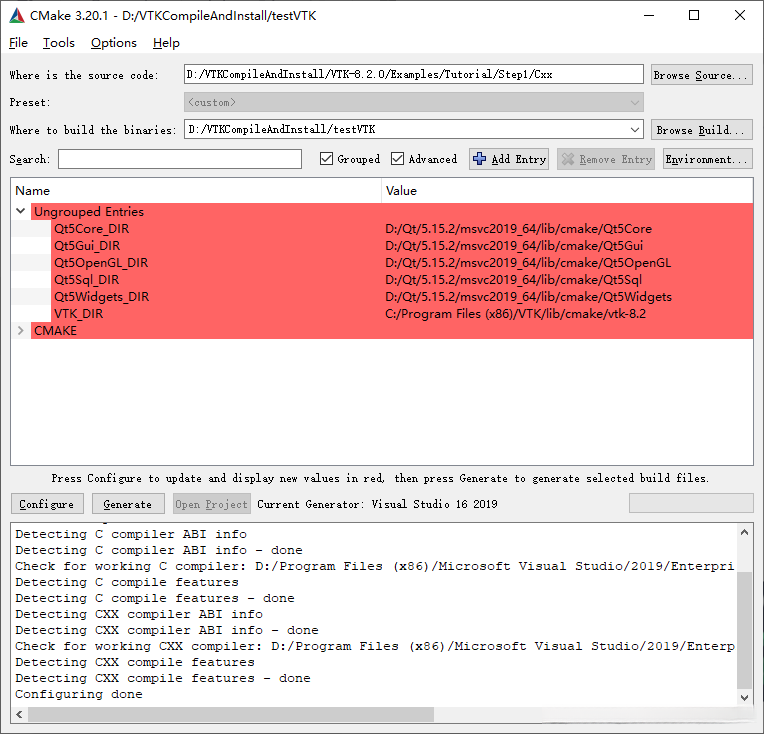The width and height of the screenshot is (764, 734).
Task: Select the Qt5OpenGL_DIR entry
Action: [x=101, y=263]
